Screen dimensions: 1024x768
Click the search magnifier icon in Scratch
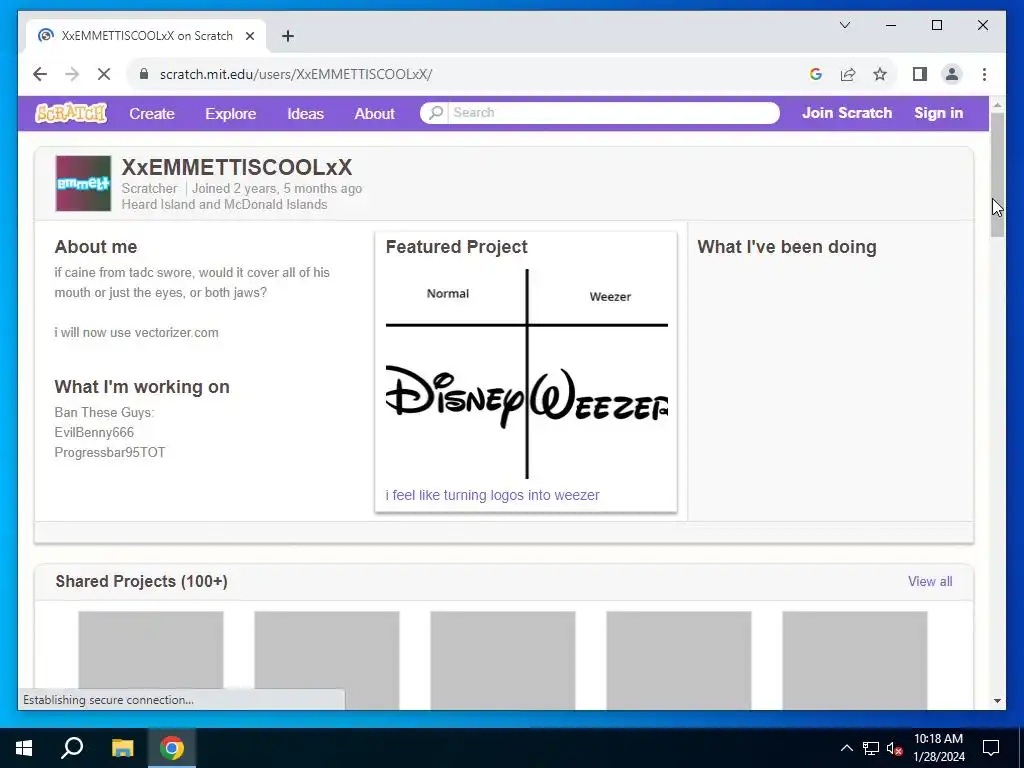(x=436, y=112)
